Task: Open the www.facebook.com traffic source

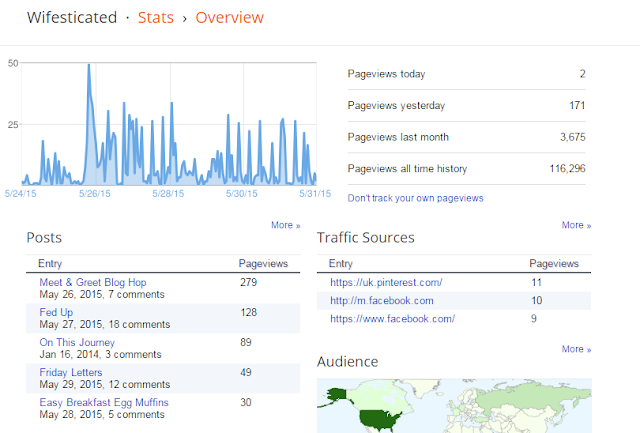Action: click(x=392, y=318)
